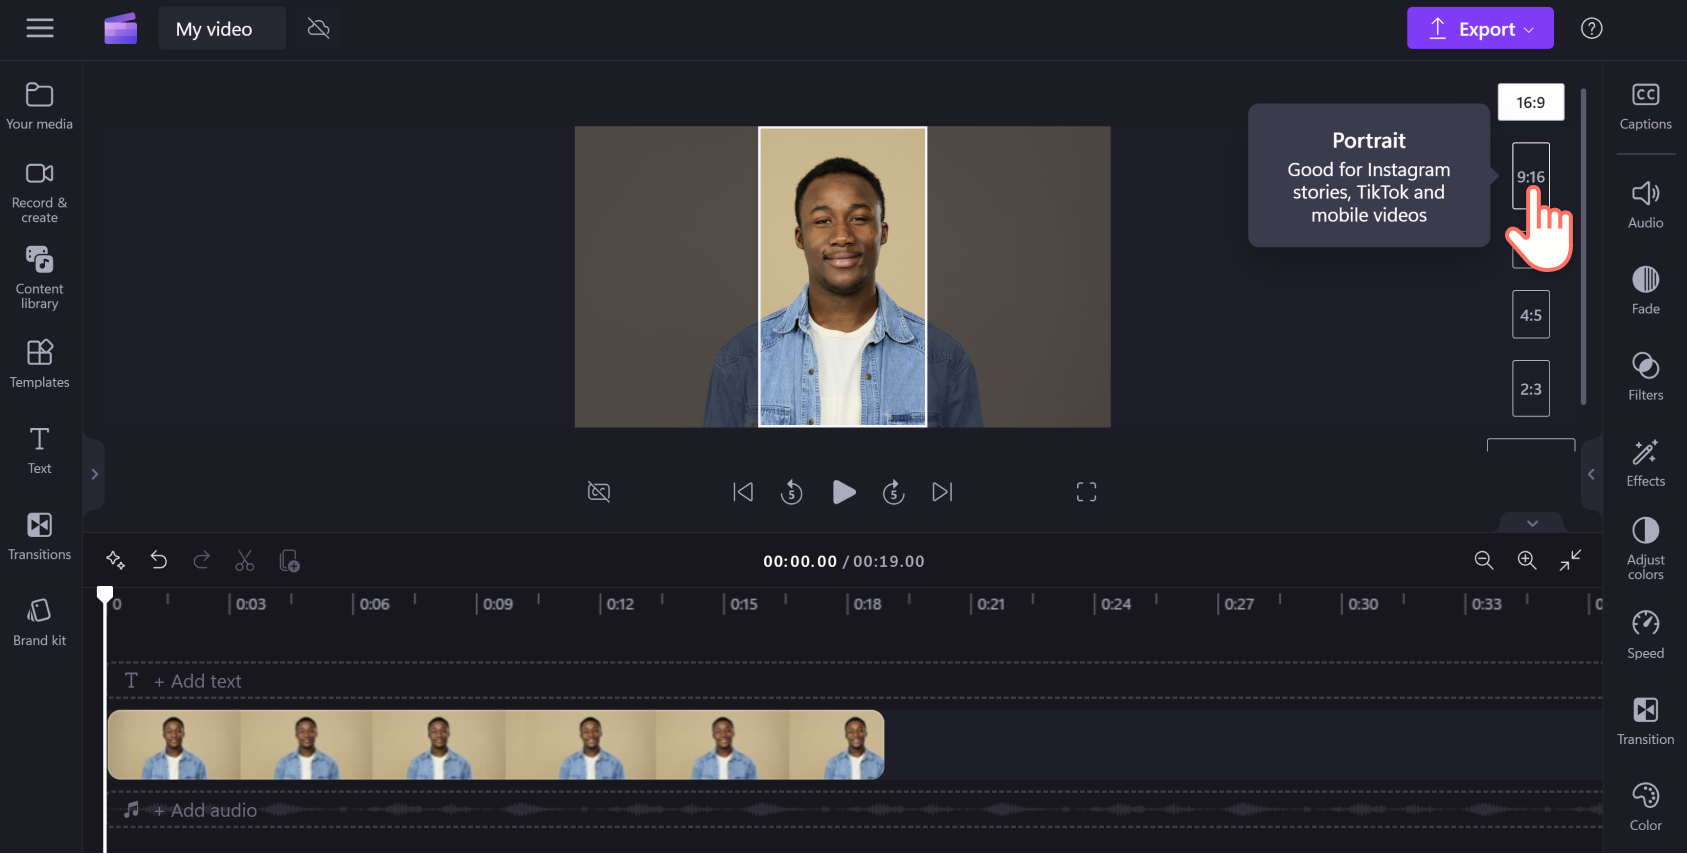Open the Your media tab
Image resolution: width=1687 pixels, height=854 pixels.
tap(40, 106)
